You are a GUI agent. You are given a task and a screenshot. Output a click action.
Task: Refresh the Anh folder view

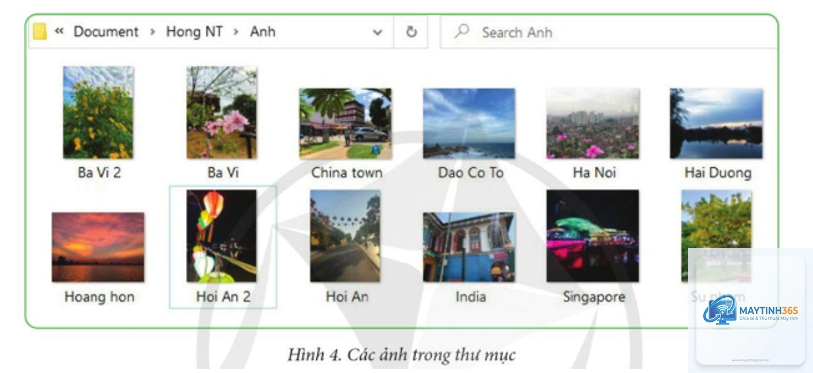[x=411, y=32]
